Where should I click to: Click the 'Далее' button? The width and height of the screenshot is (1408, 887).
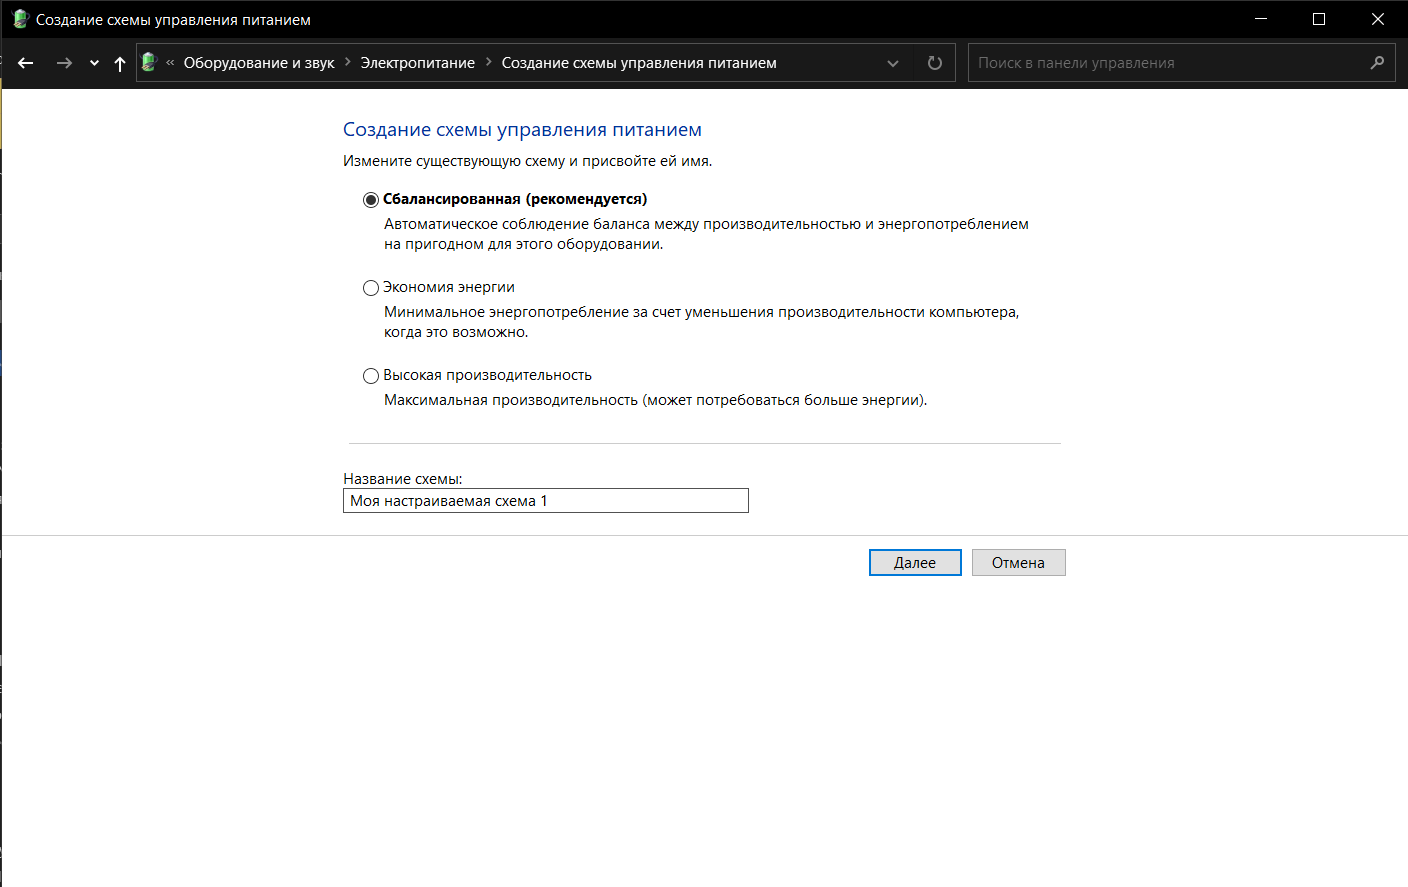(x=915, y=563)
